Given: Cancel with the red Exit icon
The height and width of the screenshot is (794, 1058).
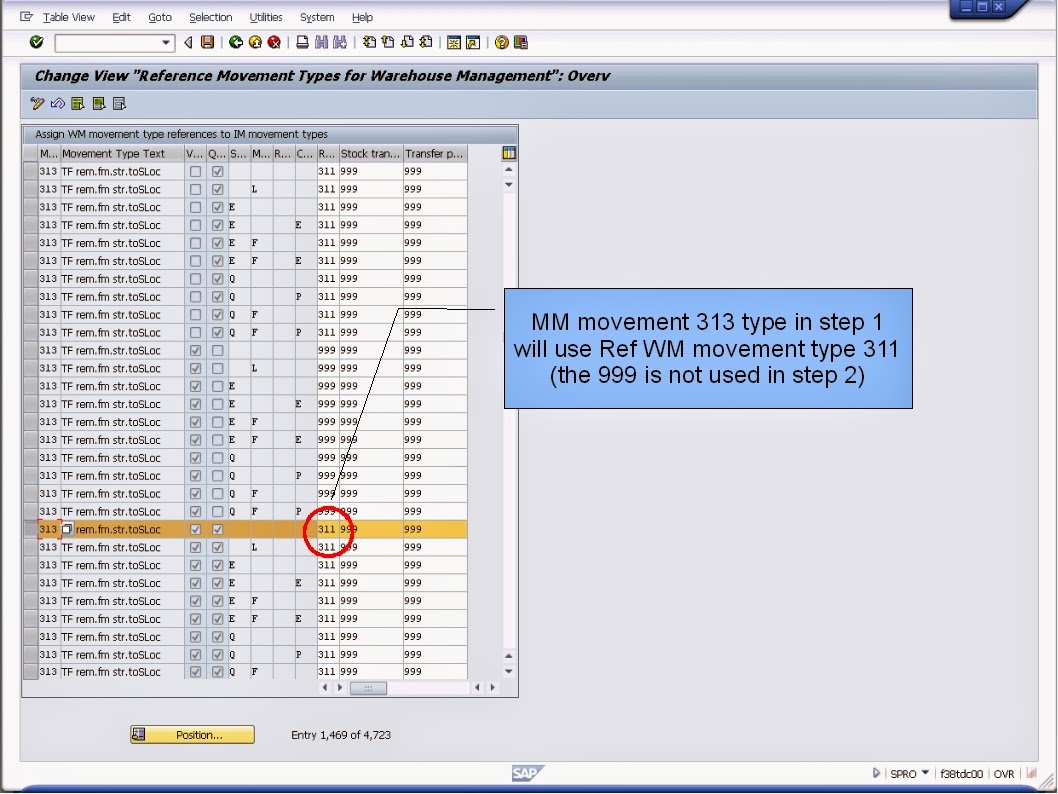Looking at the screenshot, I should coord(273,42).
